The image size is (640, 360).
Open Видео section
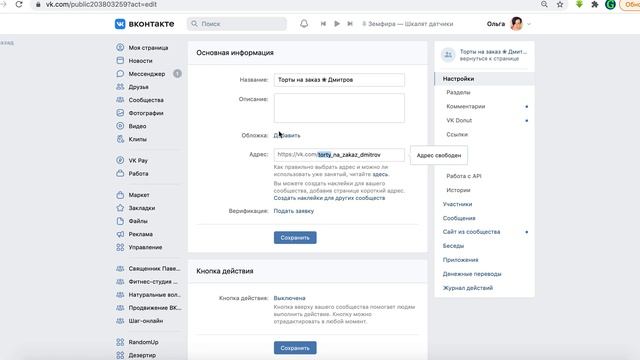(x=131, y=126)
